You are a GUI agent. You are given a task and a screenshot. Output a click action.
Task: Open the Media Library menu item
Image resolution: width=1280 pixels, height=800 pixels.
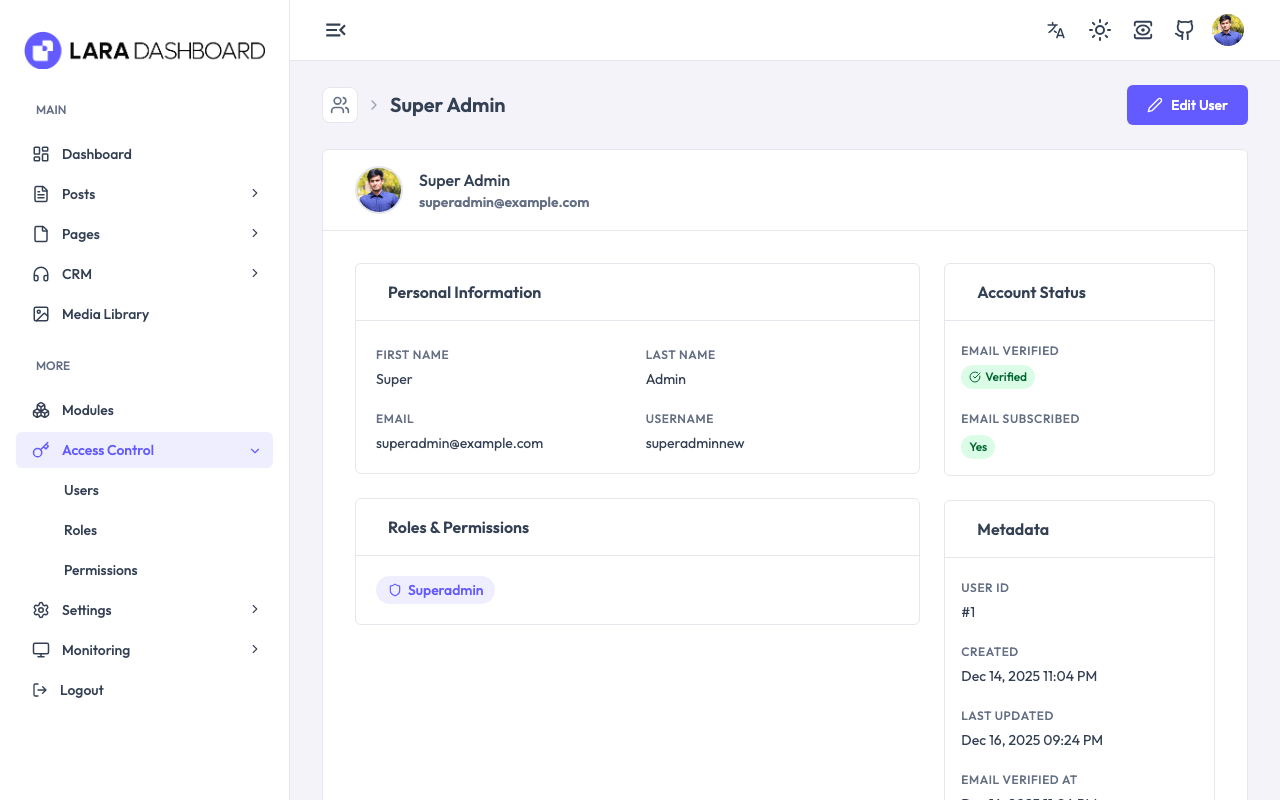144,314
